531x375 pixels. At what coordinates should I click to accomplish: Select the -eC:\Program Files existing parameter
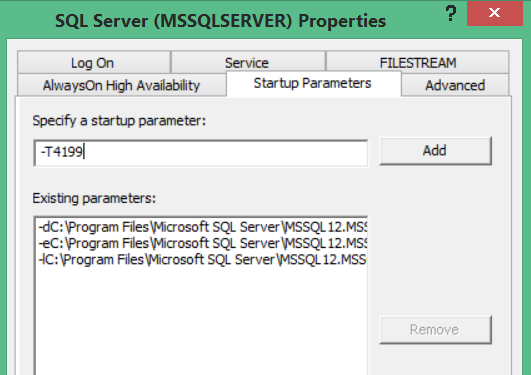pos(202,243)
